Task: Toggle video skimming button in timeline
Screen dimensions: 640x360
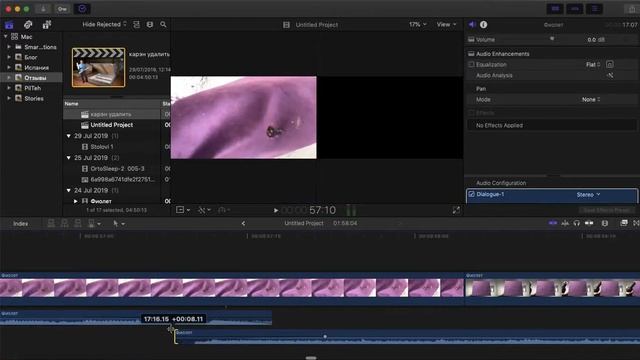Action: point(553,223)
